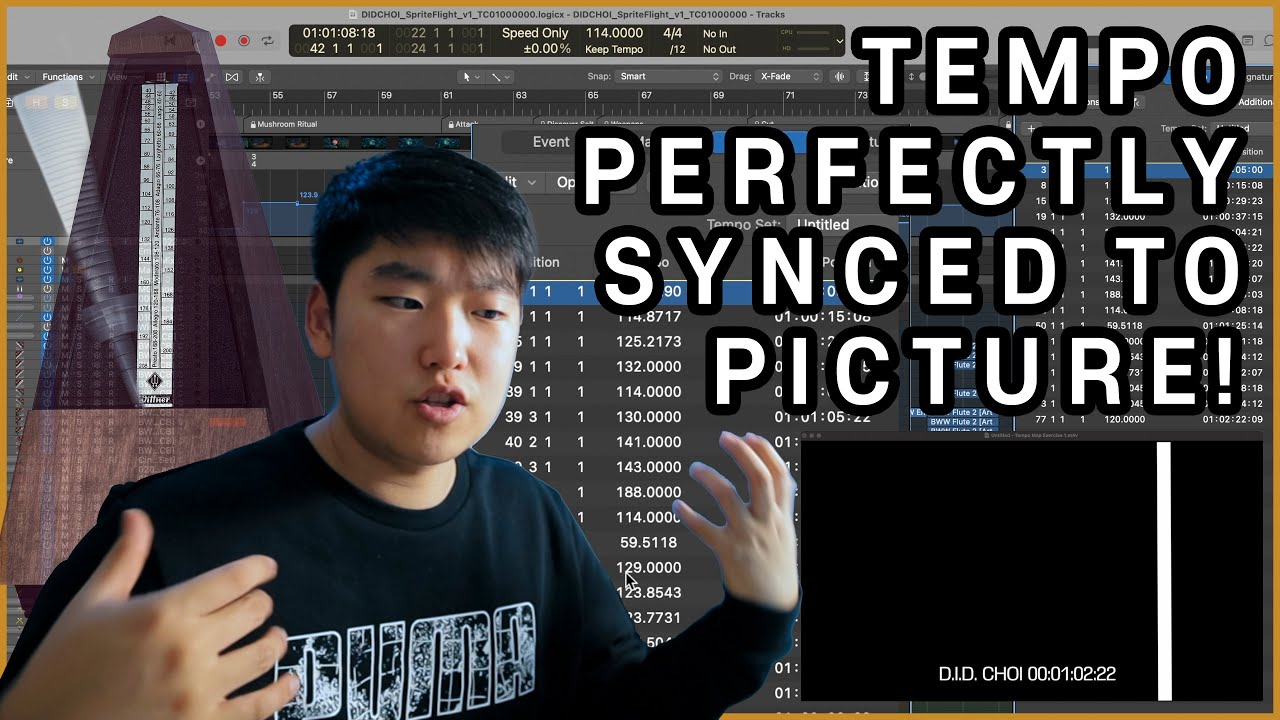Select the 129.0000 tempo value
Image resolution: width=1280 pixels, height=720 pixels.
click(650, 567)
